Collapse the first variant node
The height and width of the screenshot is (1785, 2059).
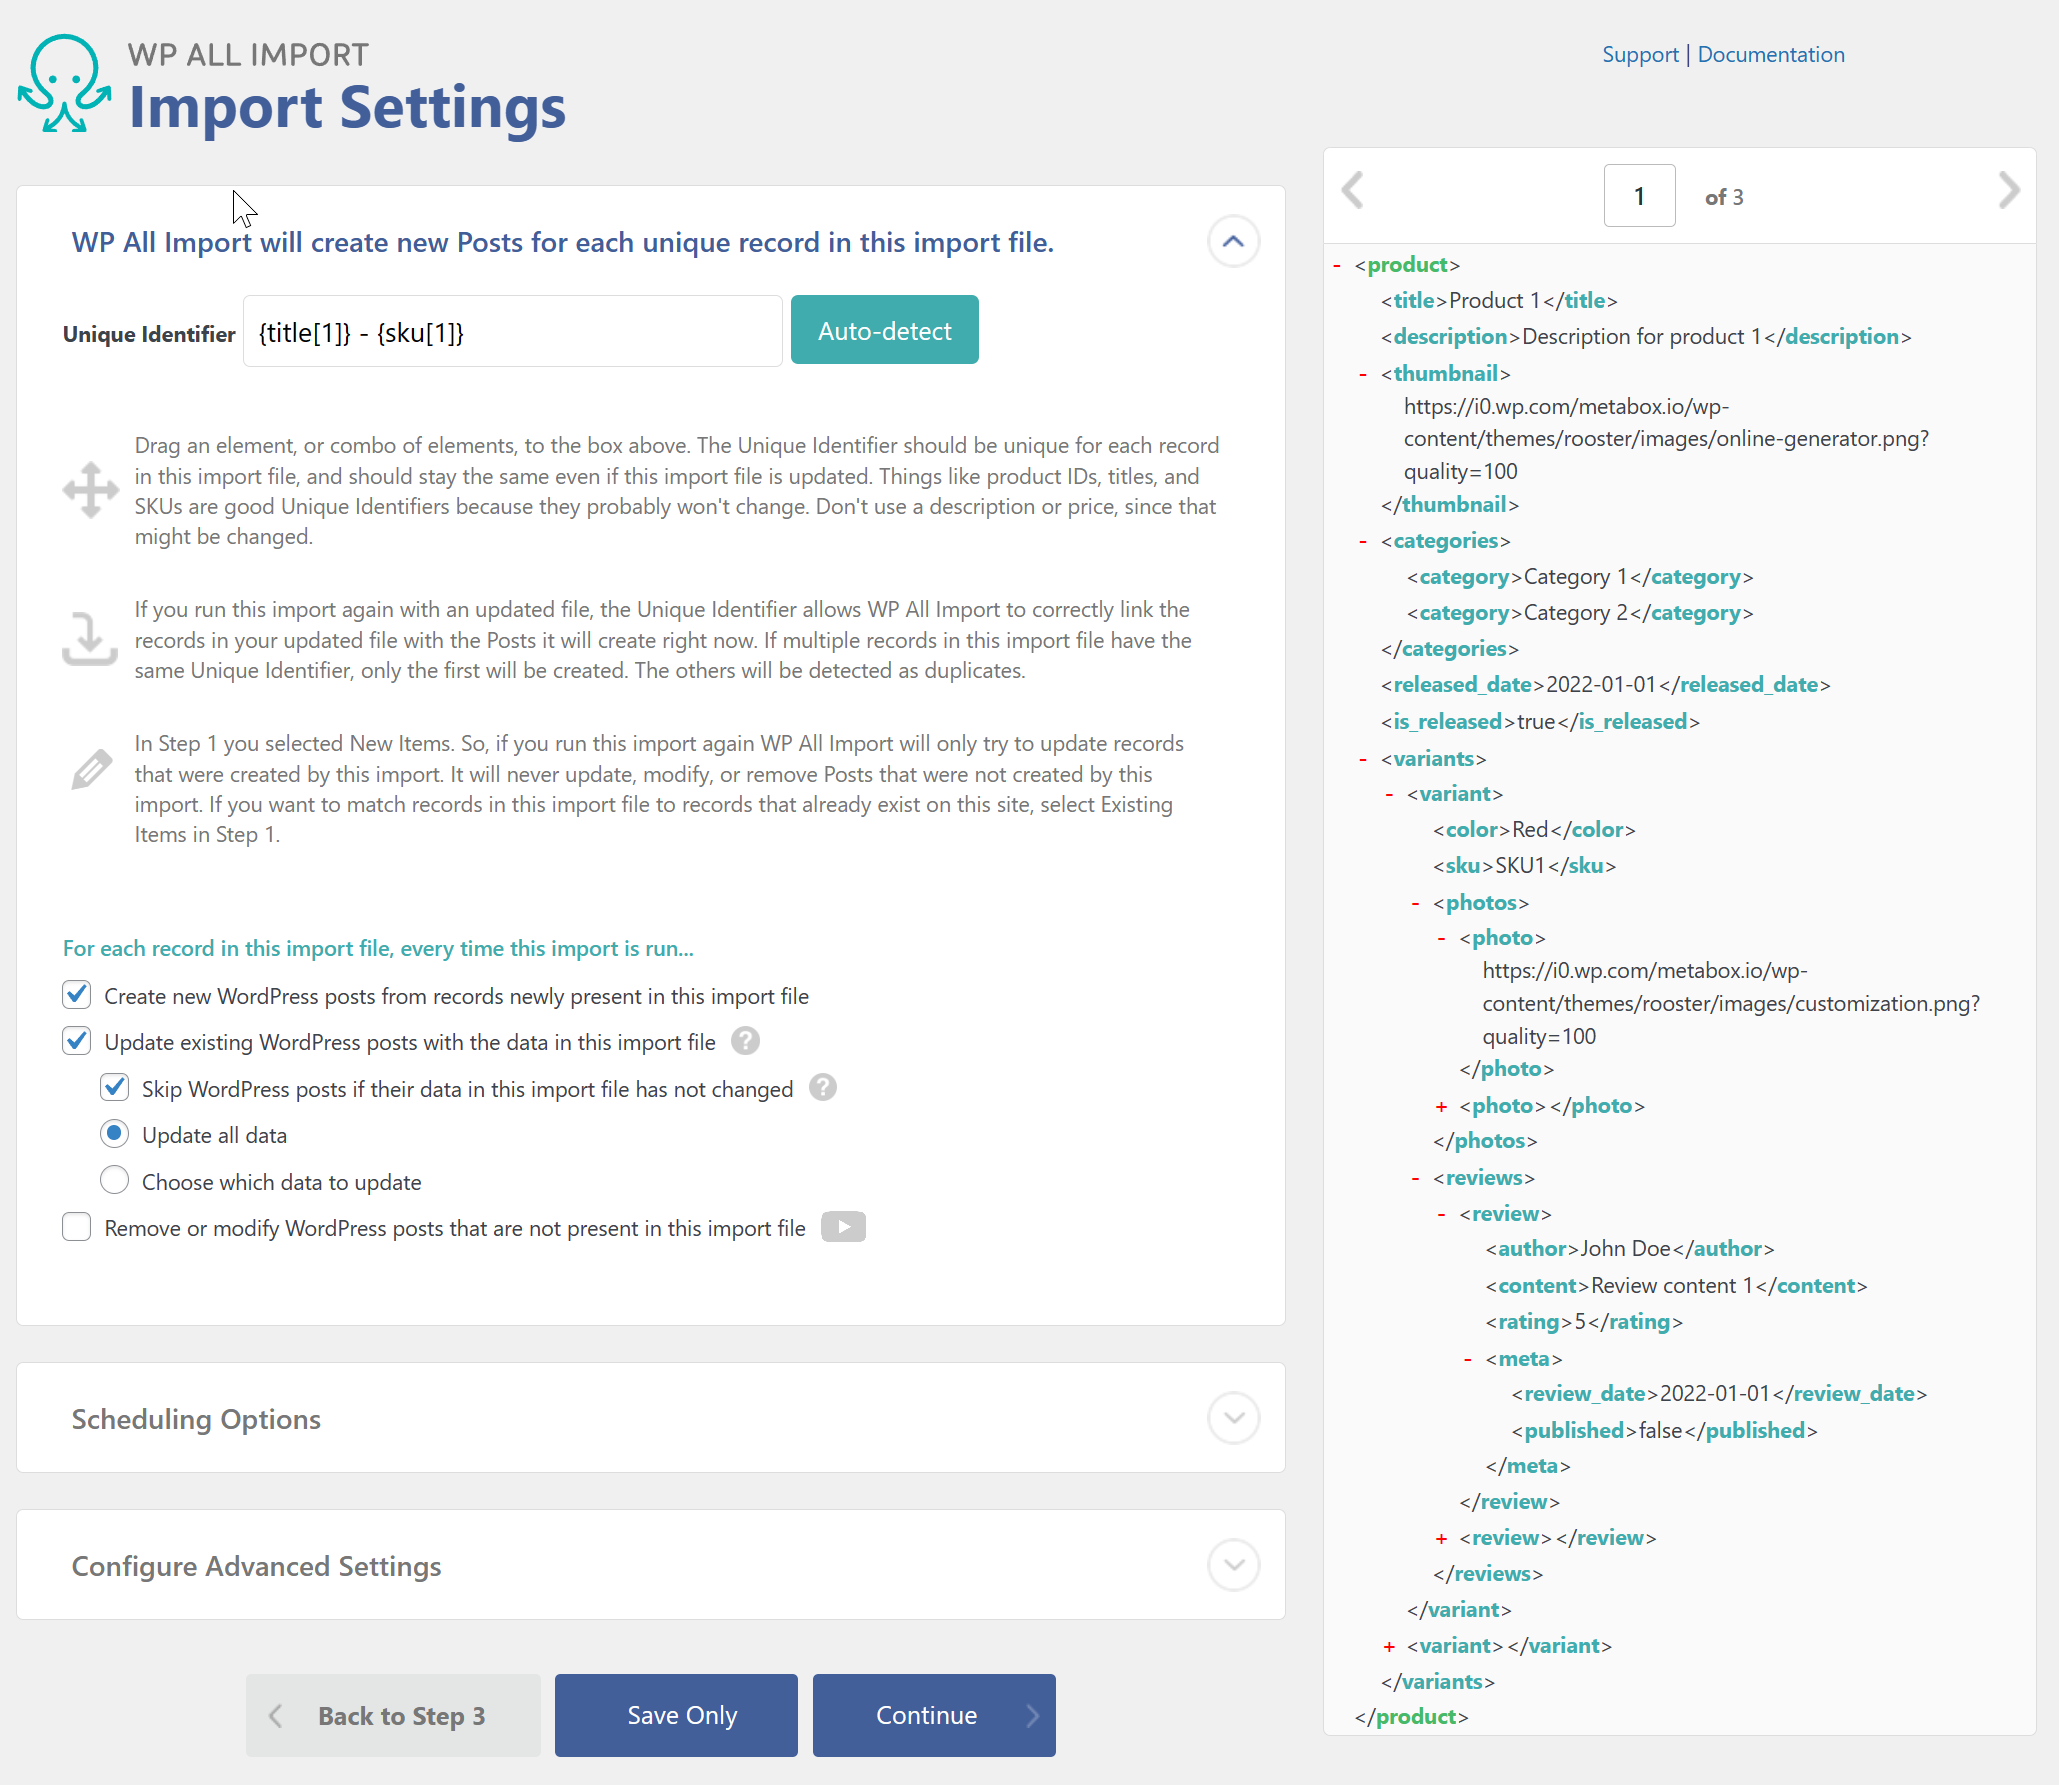[x=1389, y=794]
